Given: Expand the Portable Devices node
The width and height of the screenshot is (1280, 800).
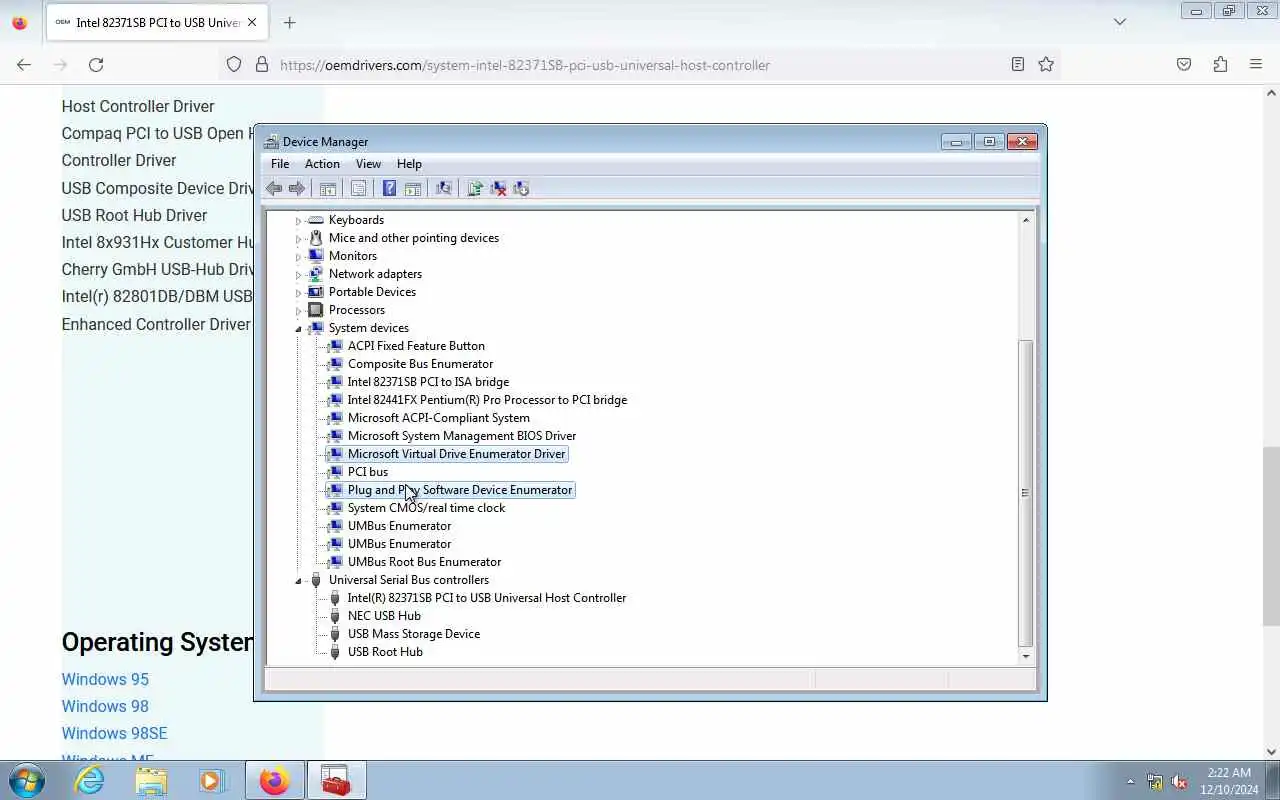Looking at the screenshot, I should 298,292.
